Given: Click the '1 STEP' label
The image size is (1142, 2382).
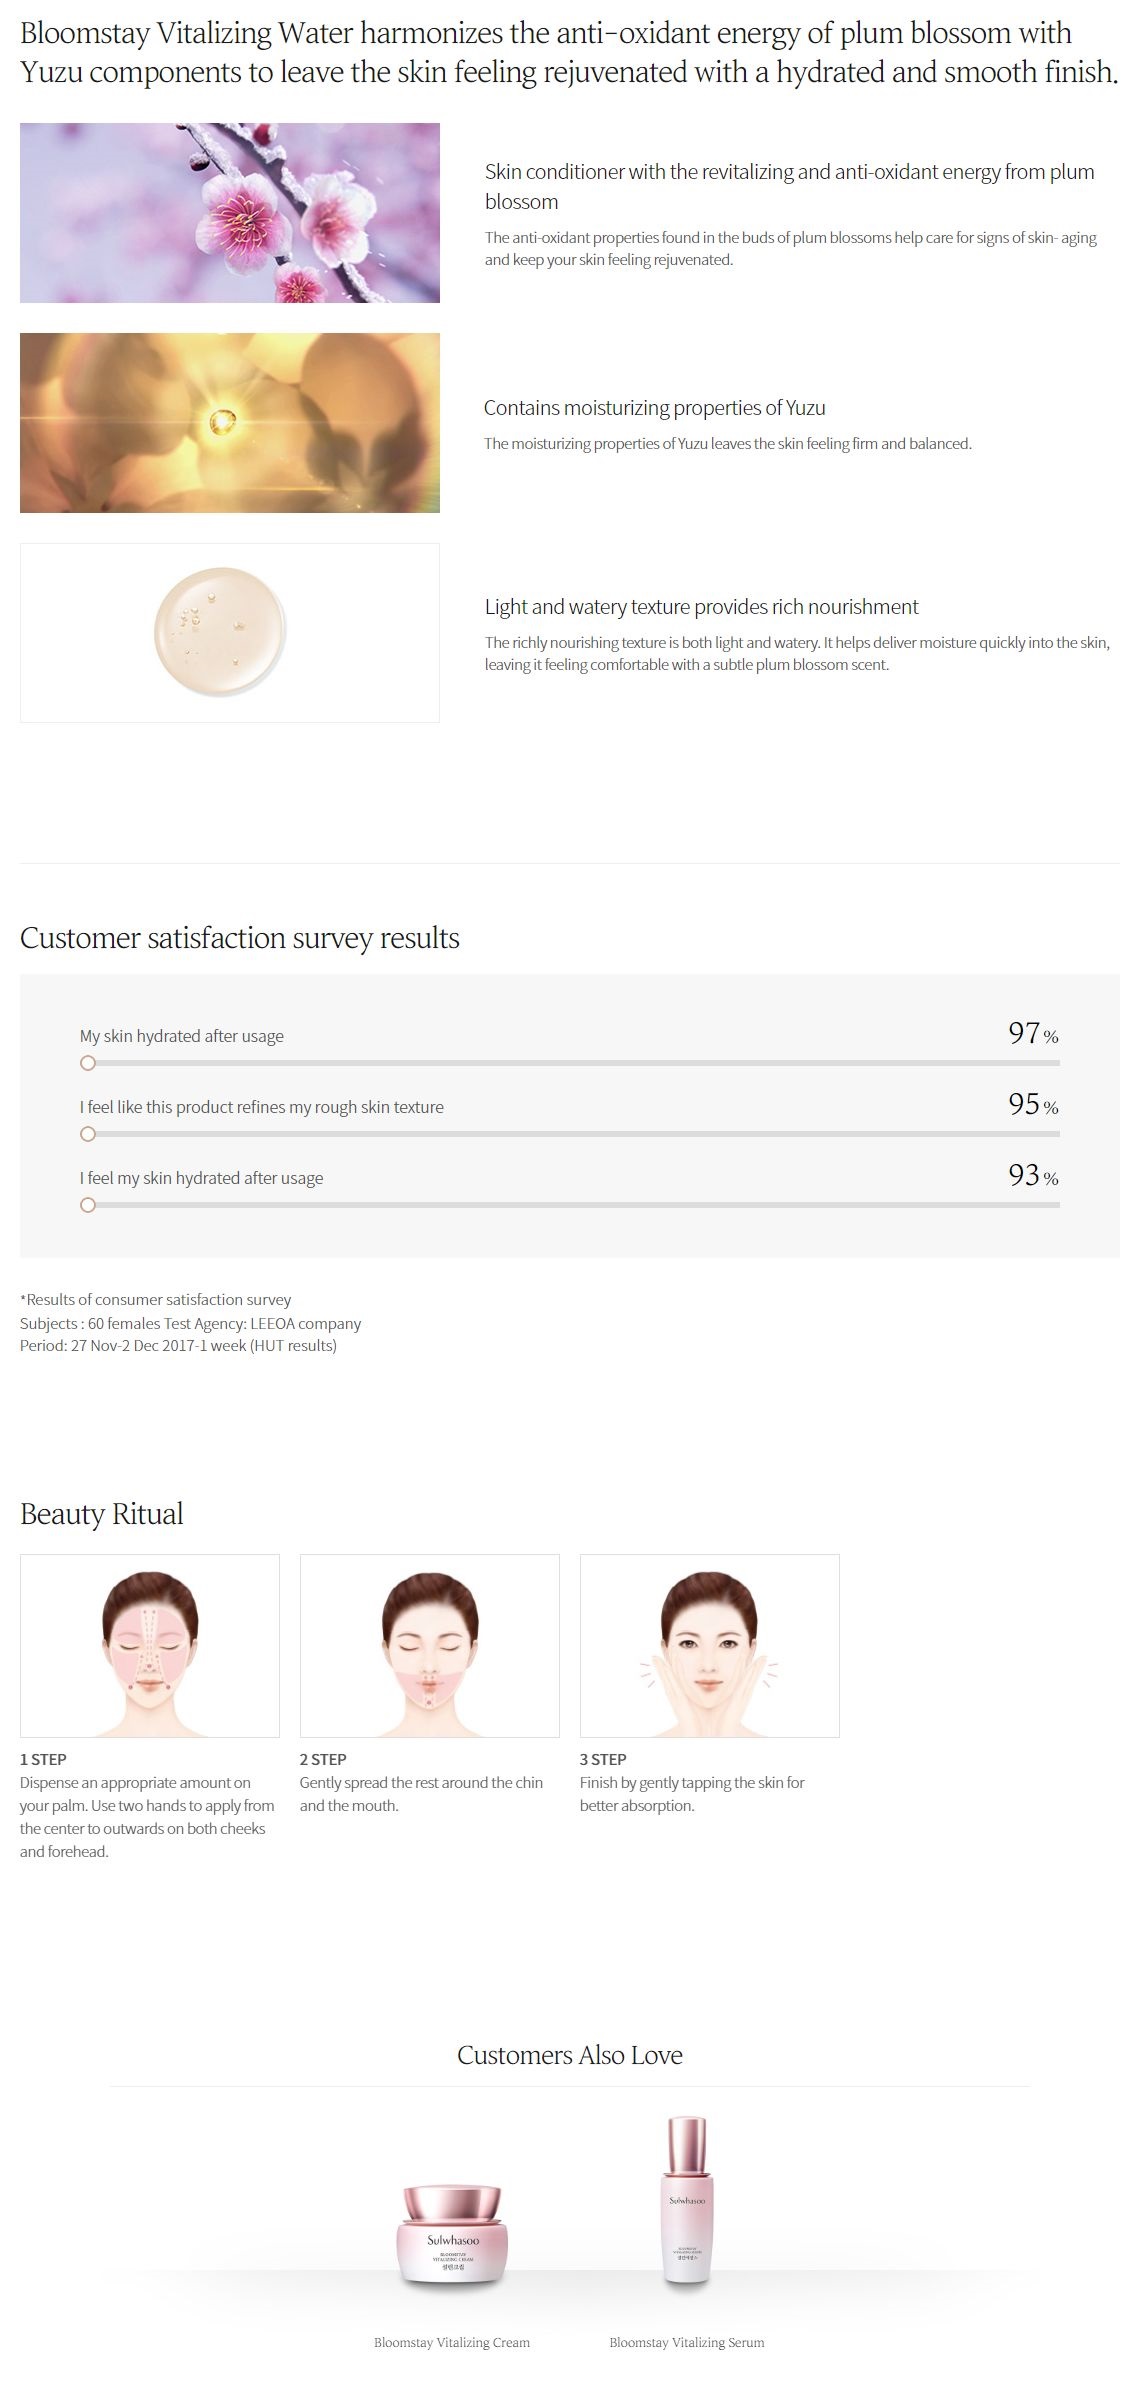Looking at the screenshot, I should coord(43,1759).
